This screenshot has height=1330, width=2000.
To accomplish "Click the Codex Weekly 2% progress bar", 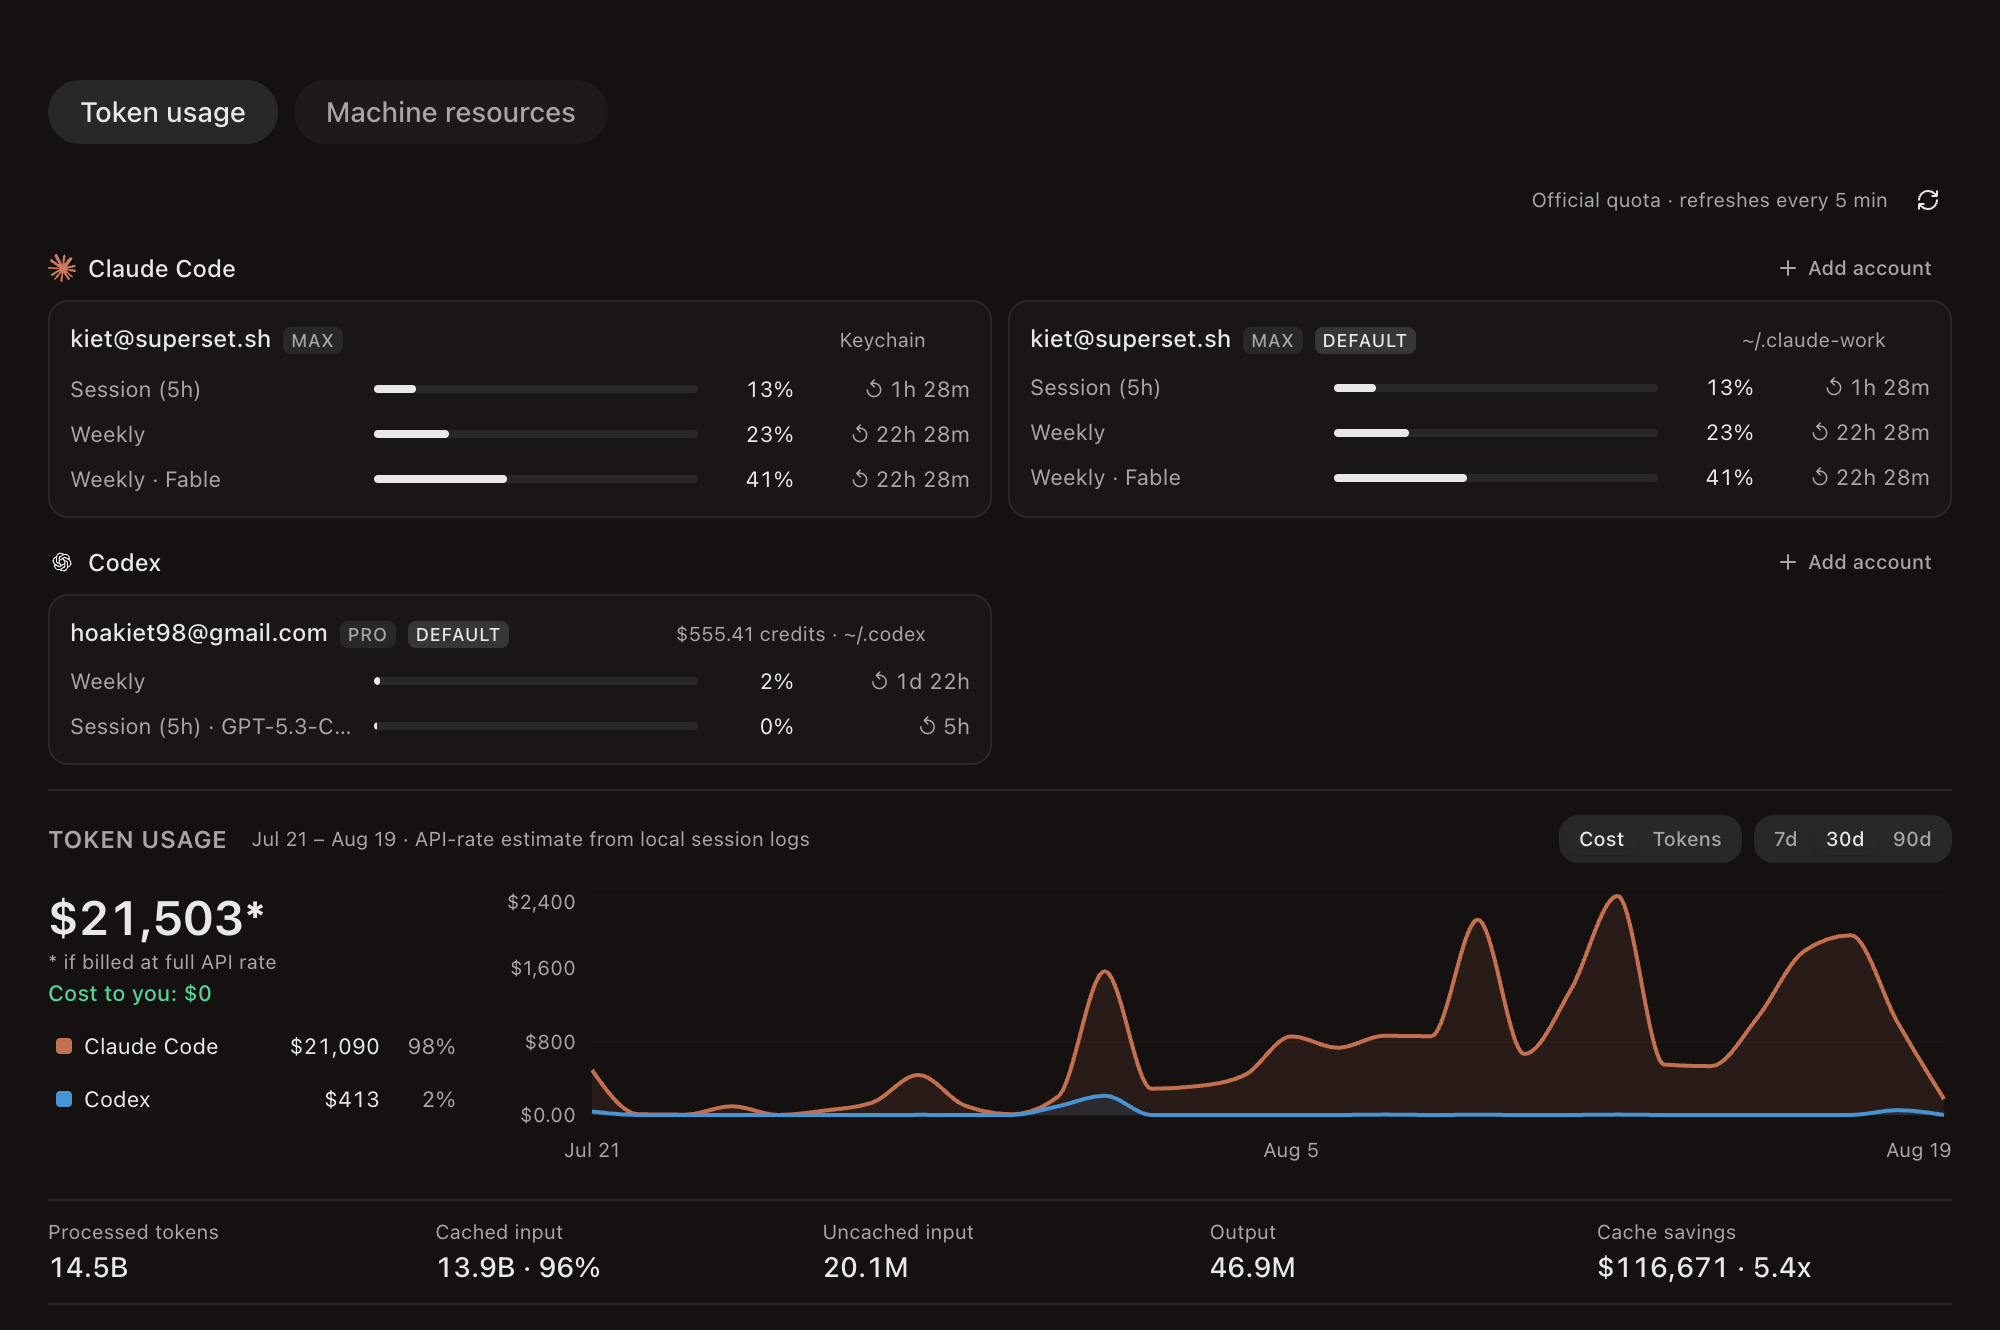I will 536,681.
